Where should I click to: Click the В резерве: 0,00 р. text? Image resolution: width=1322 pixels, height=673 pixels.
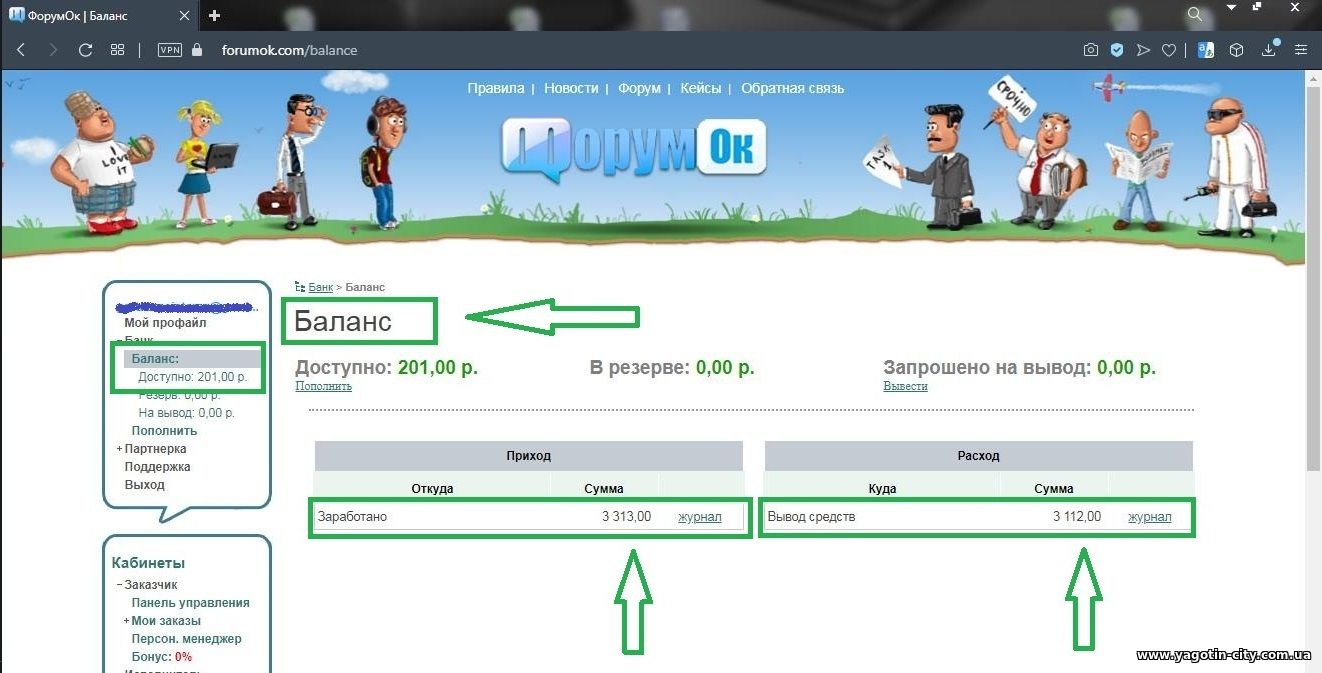672,367
